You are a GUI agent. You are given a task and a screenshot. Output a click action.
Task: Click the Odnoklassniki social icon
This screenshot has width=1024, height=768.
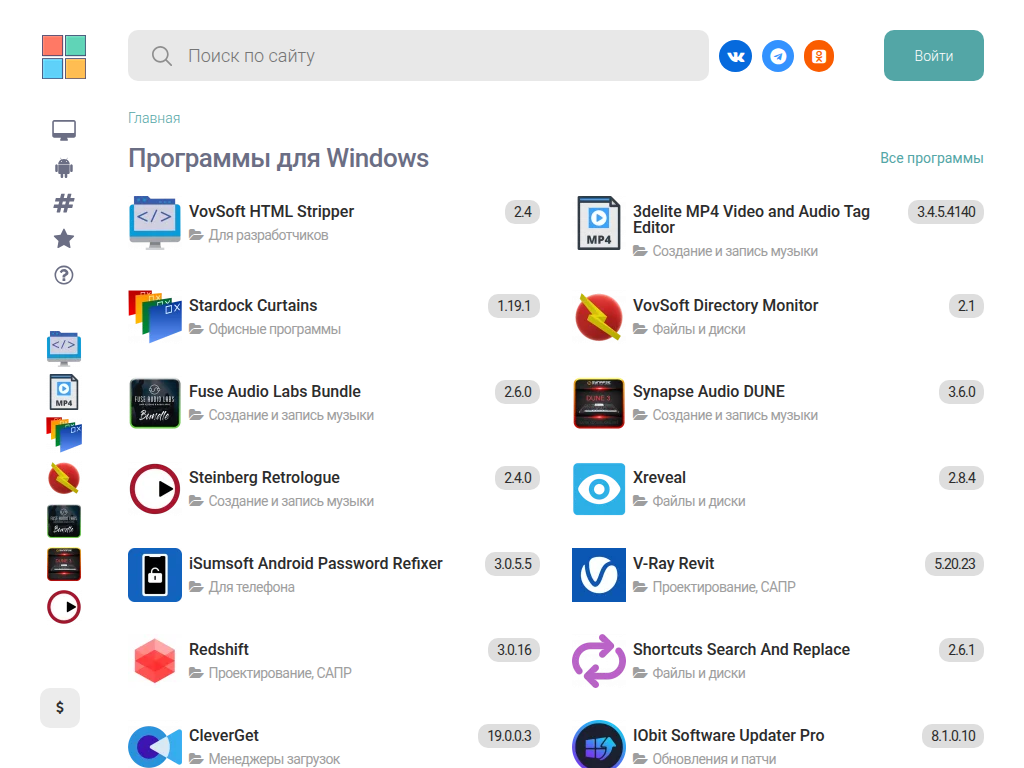(x=819, y=56)
